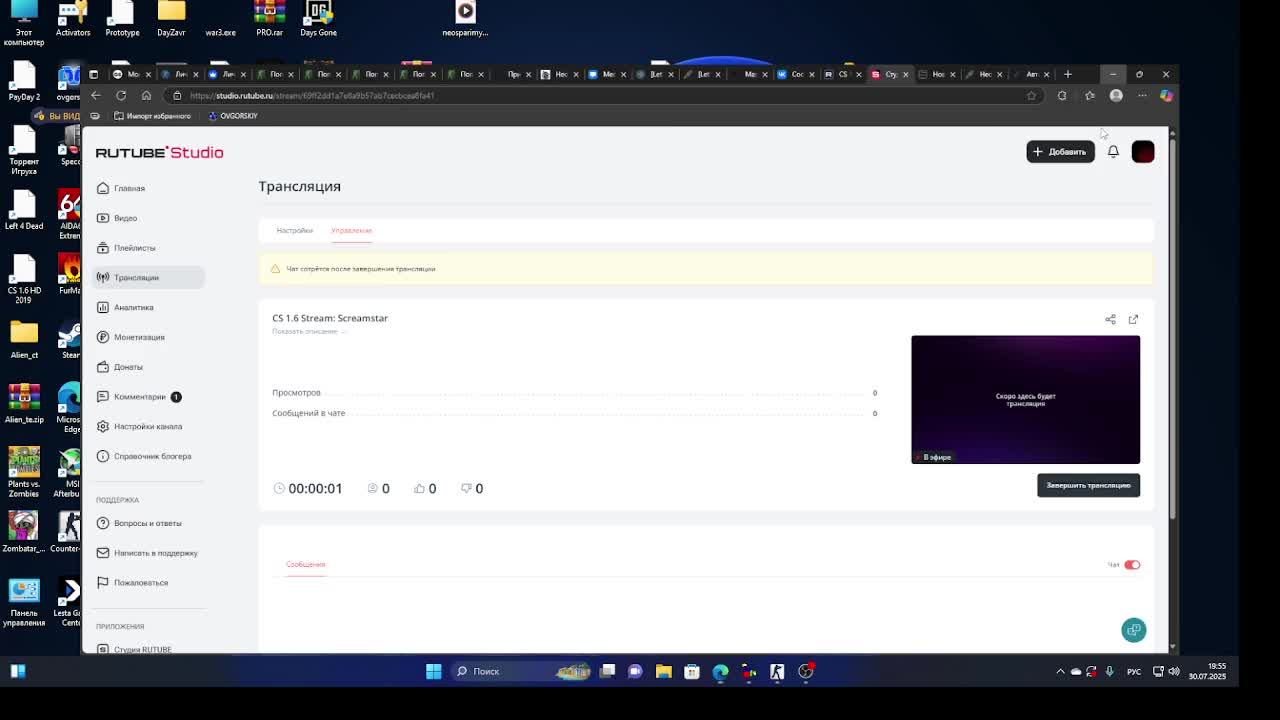Image resolution: width=1280 pixels, height=720 pixels.
Task: Click the Добавить button
Action: pyautogui.click(x=1060, y=151)
